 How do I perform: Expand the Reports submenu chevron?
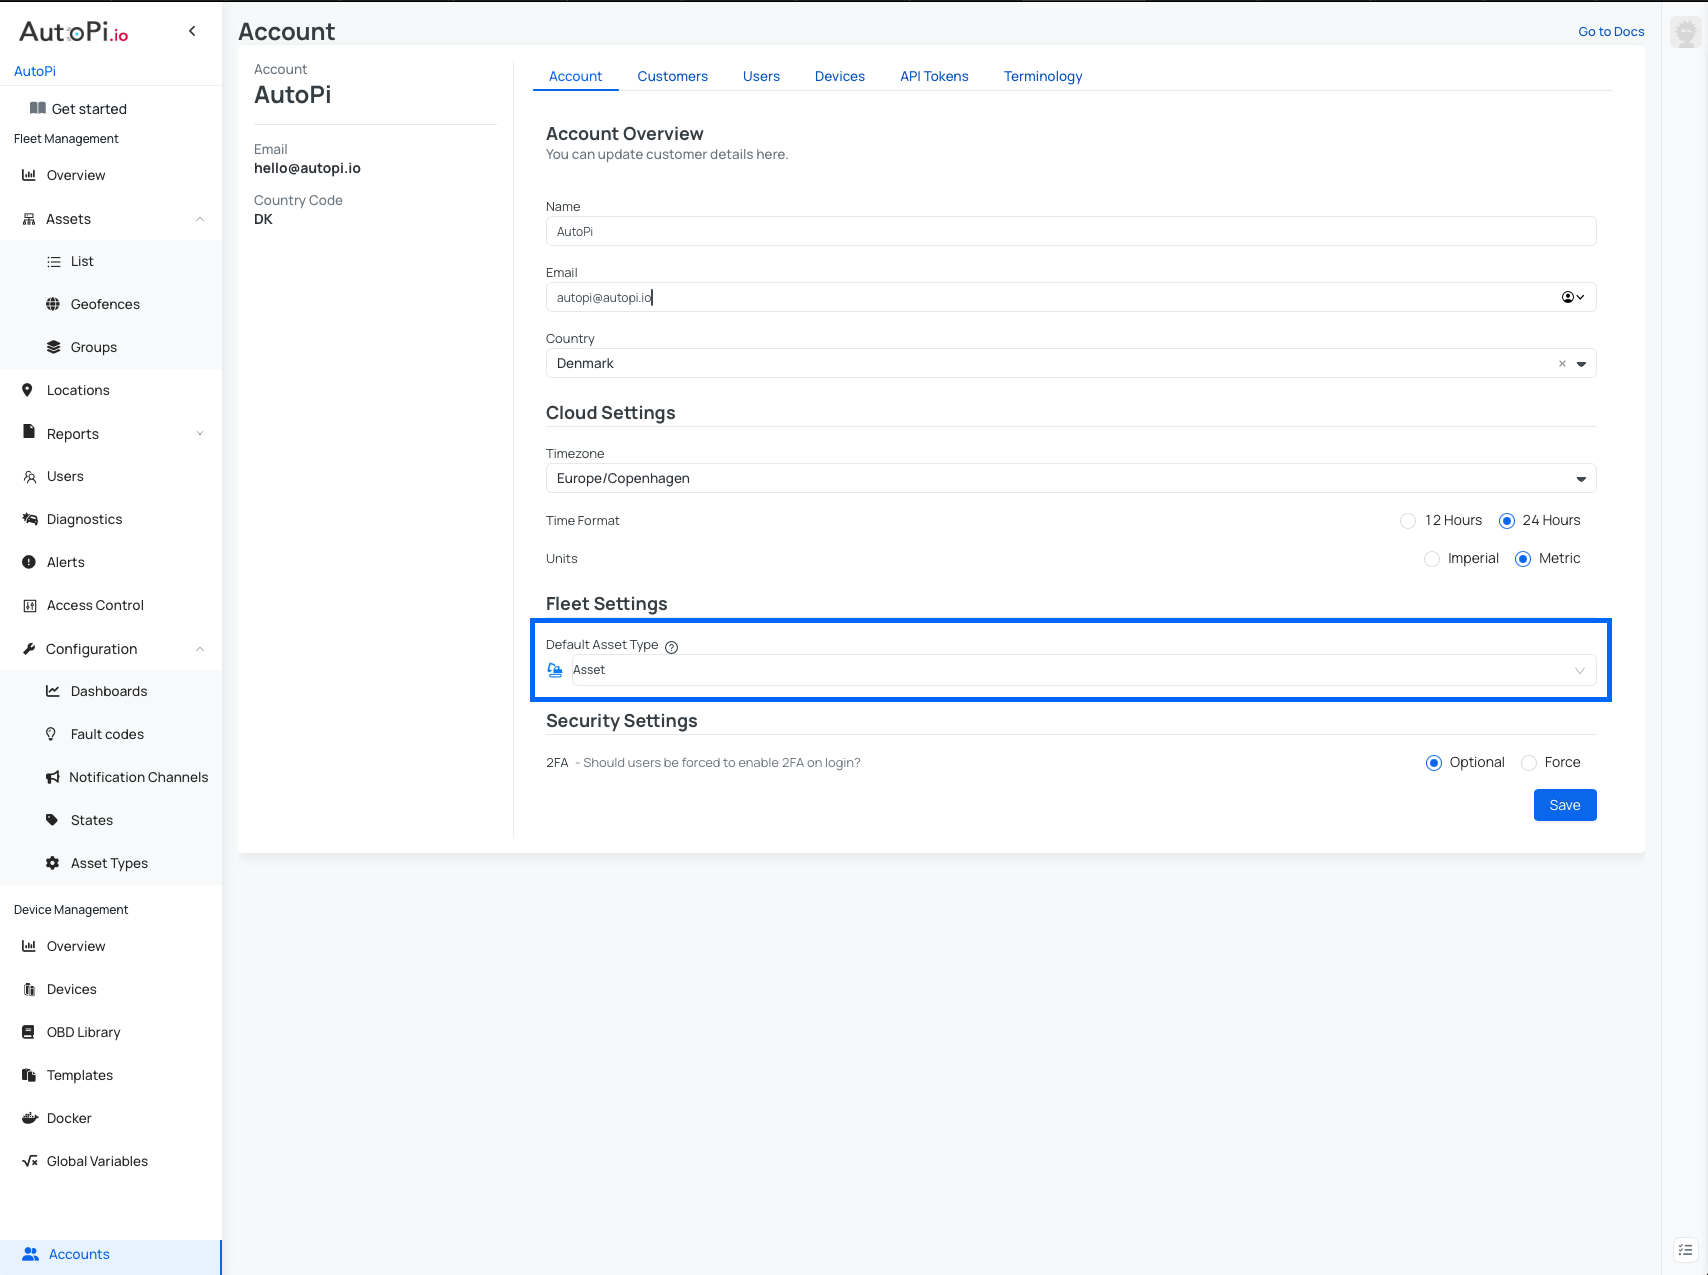point(200,433)
